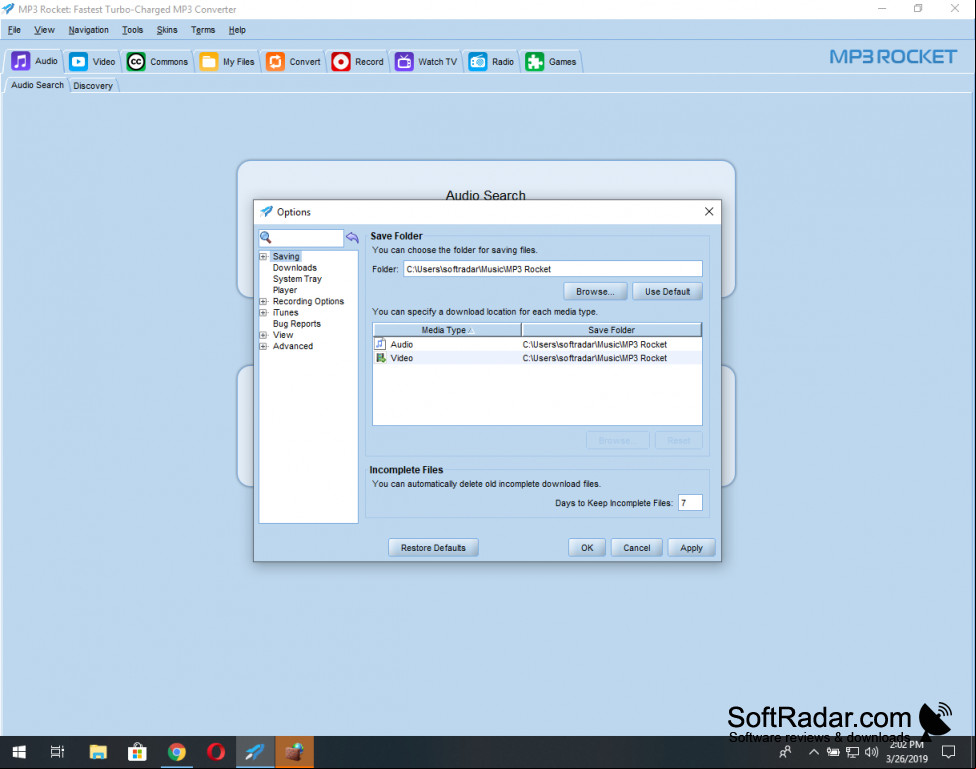Image resolution: width=976 pixels, height=769 pixels.
Task: Close the Options dialog
Action: coord(709,212)
